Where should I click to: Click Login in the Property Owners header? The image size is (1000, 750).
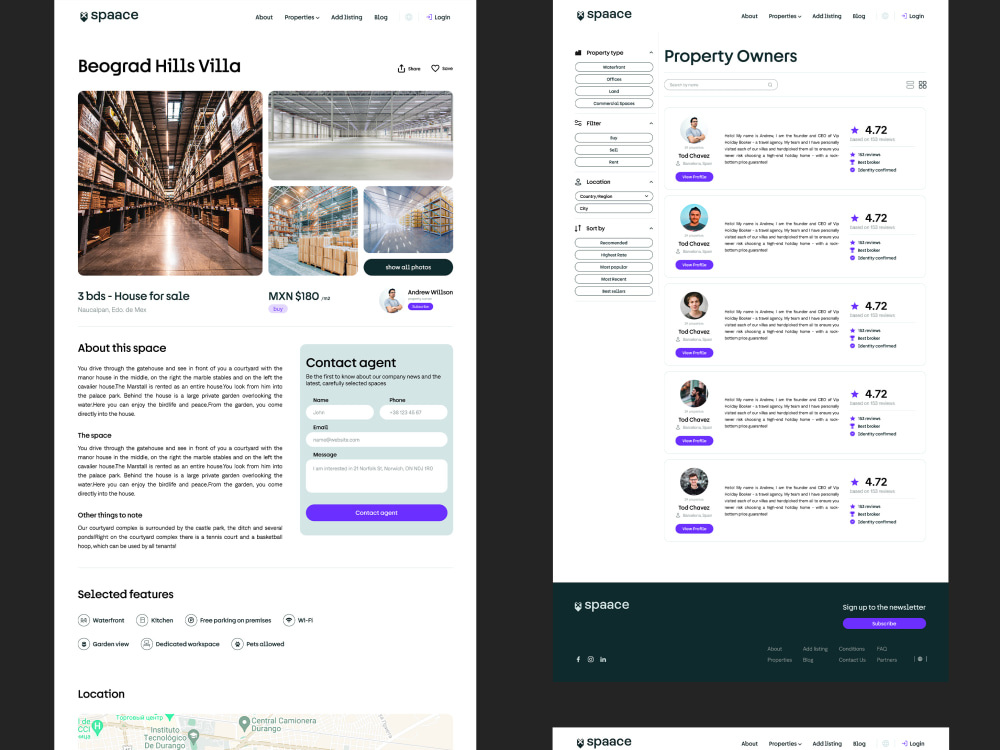click(913, 16)
